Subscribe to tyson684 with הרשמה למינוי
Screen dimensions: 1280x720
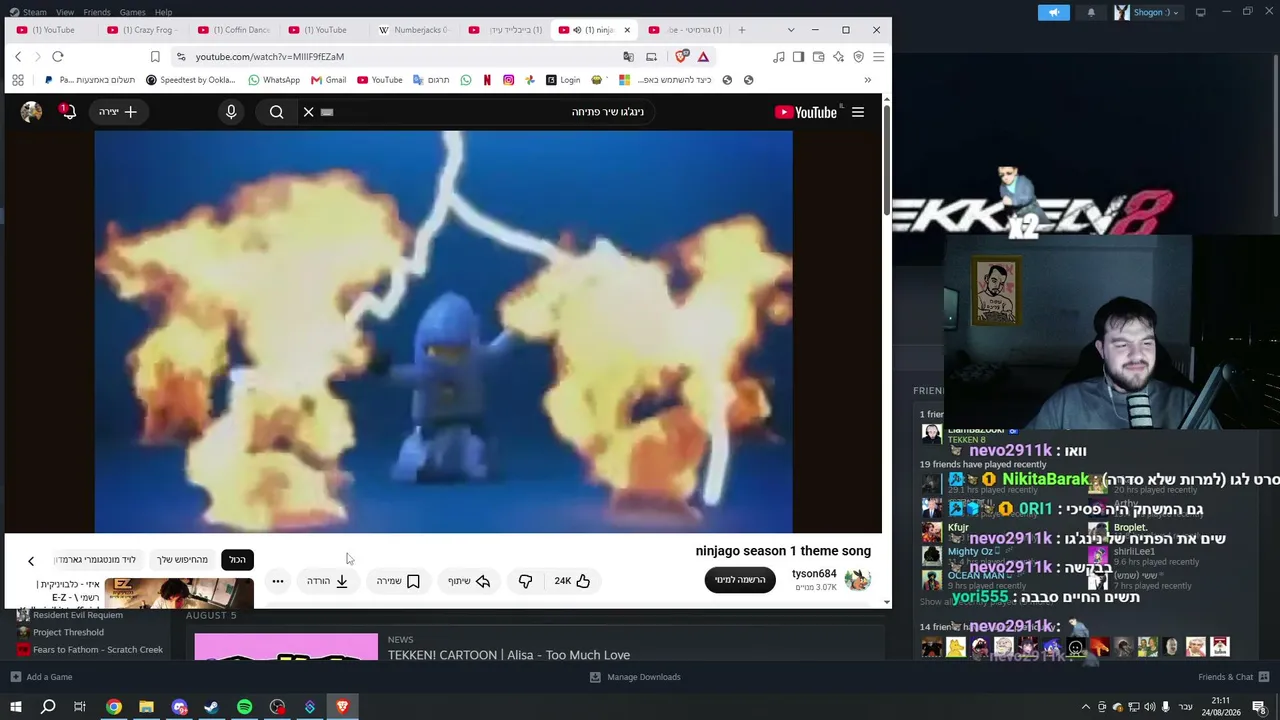[740, 580]
